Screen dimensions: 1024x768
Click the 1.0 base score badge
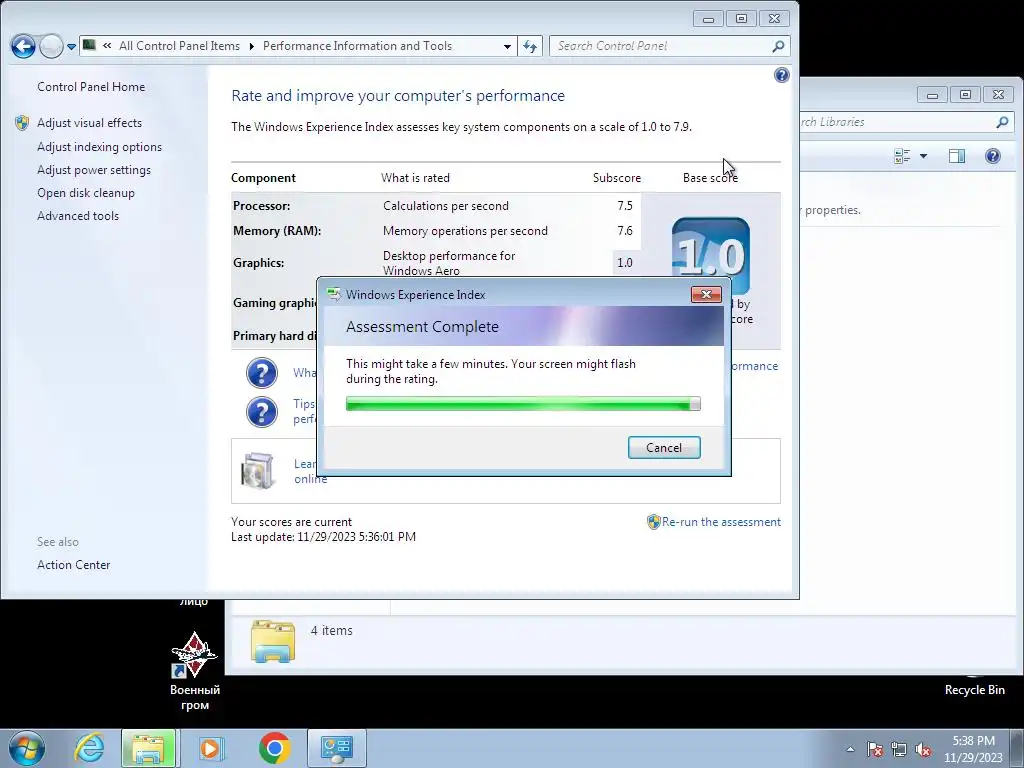click(711, 255)
